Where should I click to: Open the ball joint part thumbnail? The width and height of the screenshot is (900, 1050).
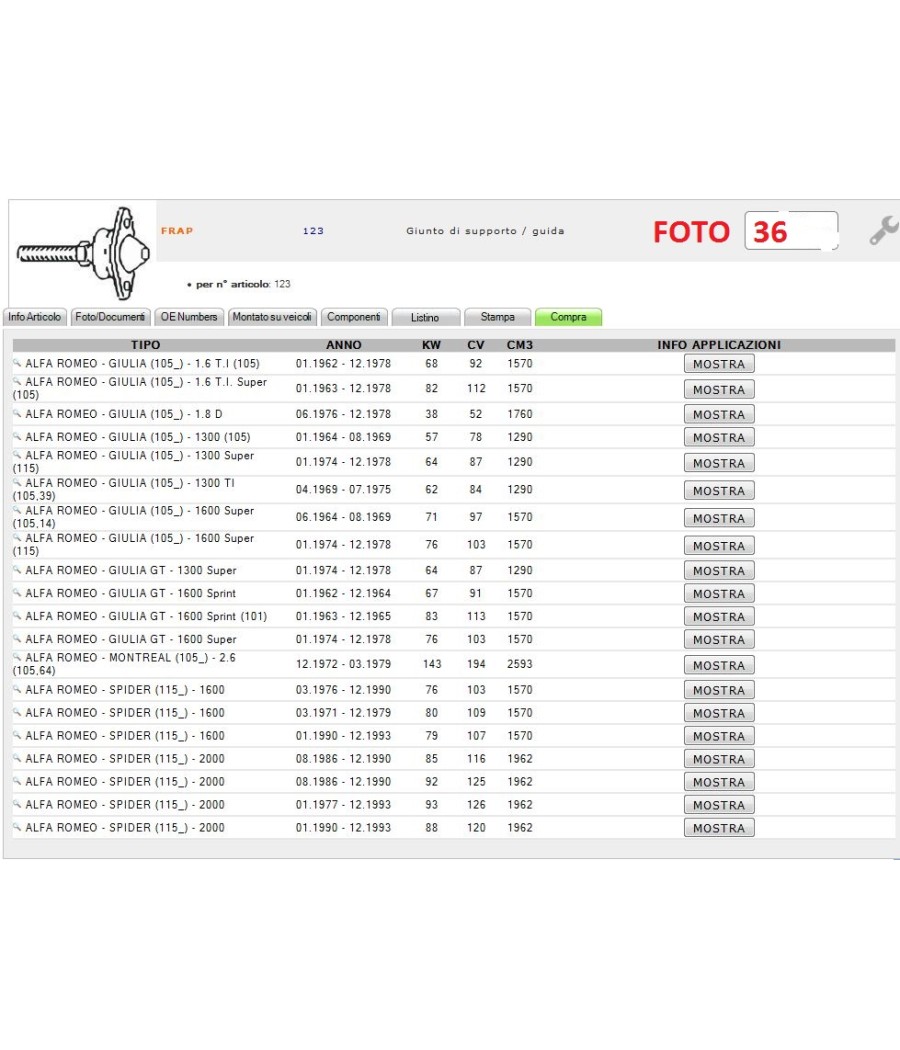pyautogui.click(x=83, y=252)
